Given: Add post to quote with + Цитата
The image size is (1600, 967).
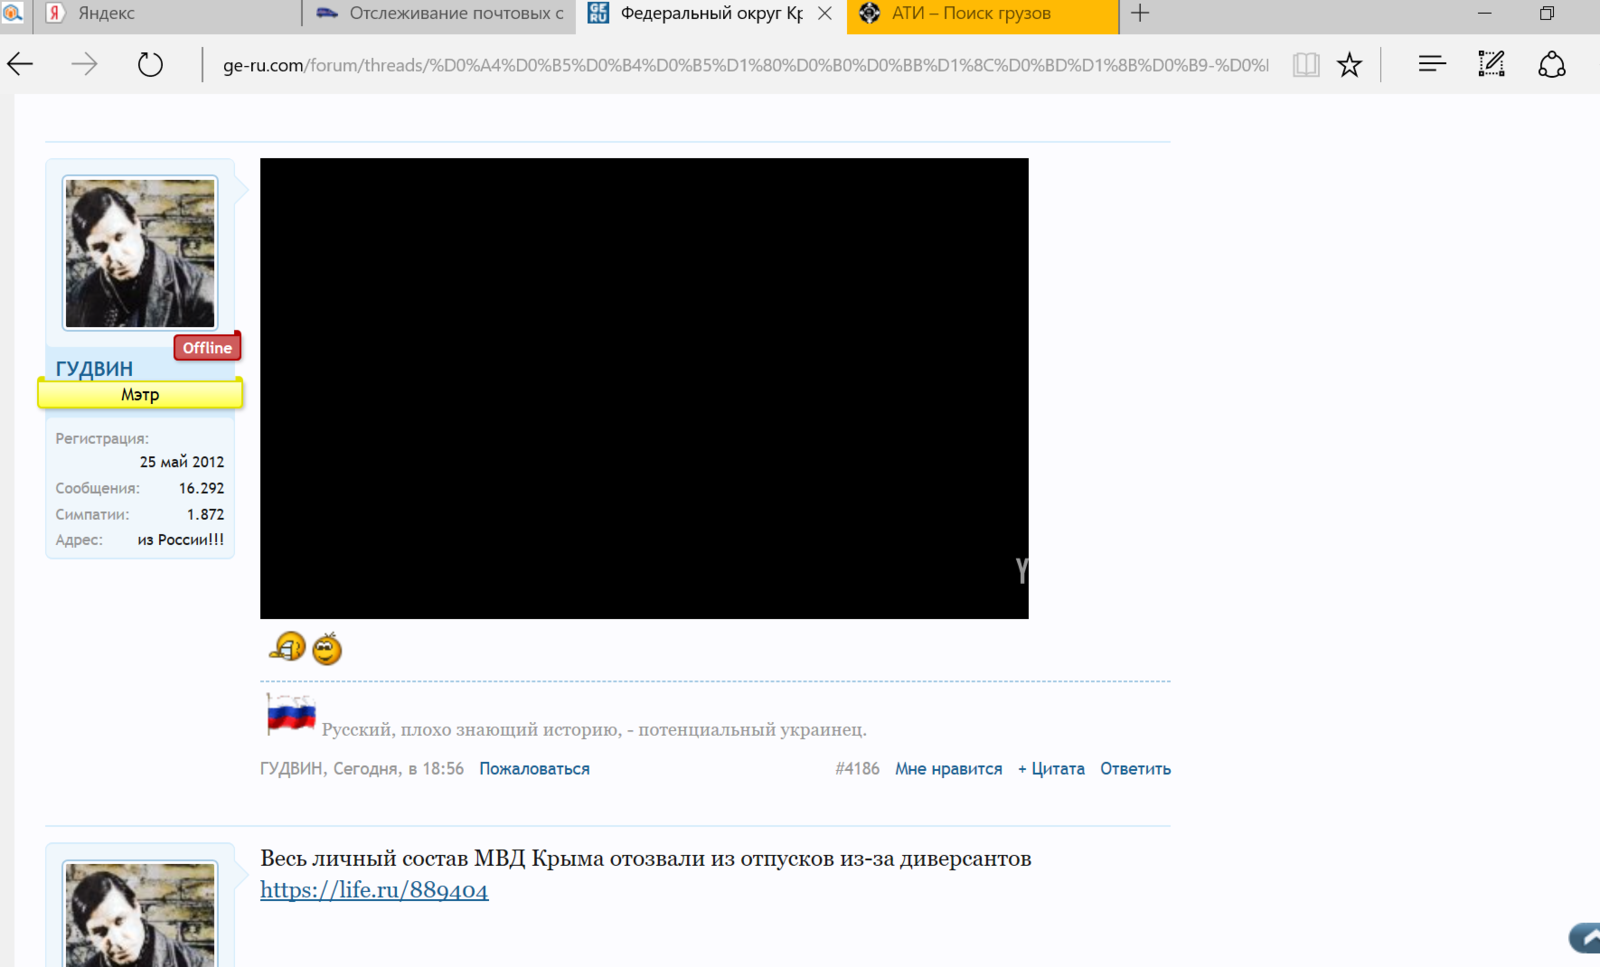Looking at the screenshot, I should click(x=1051, y=768).
